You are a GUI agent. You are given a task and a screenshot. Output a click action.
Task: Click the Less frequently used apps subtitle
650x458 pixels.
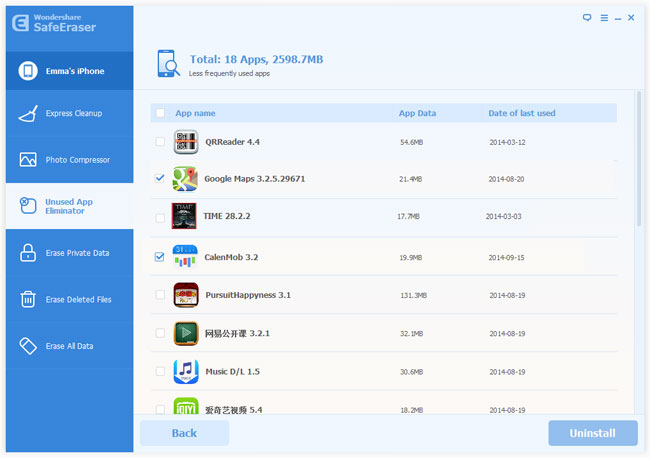point(229,73)
